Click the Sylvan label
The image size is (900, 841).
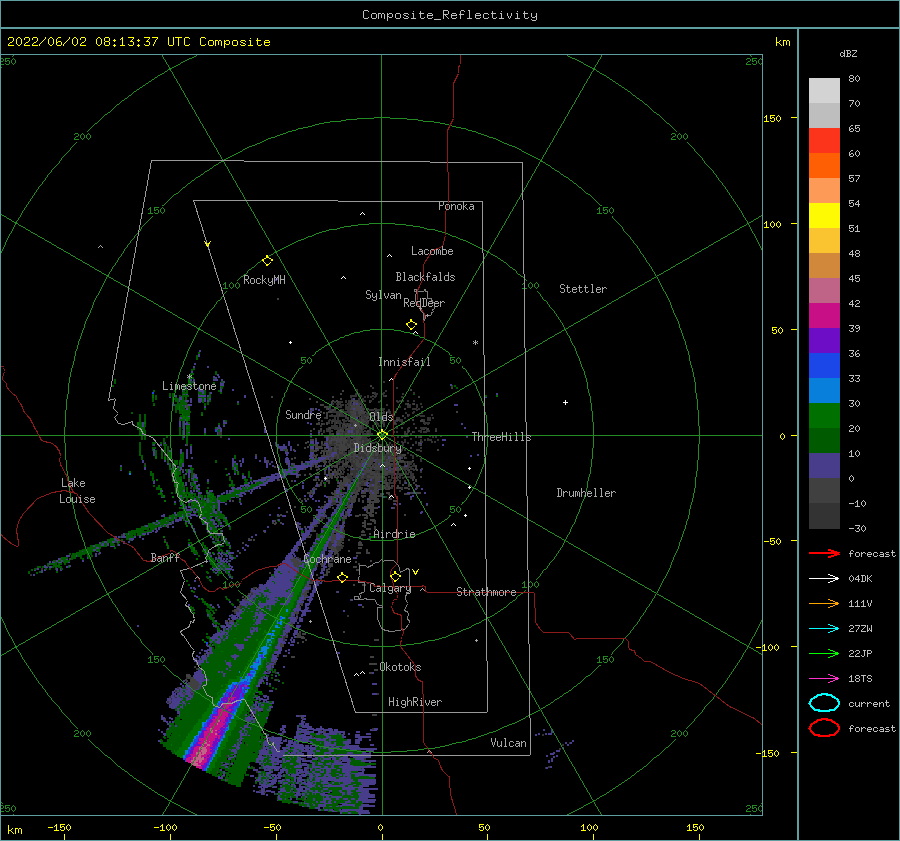pyautogui.click(x=383, y=295)
